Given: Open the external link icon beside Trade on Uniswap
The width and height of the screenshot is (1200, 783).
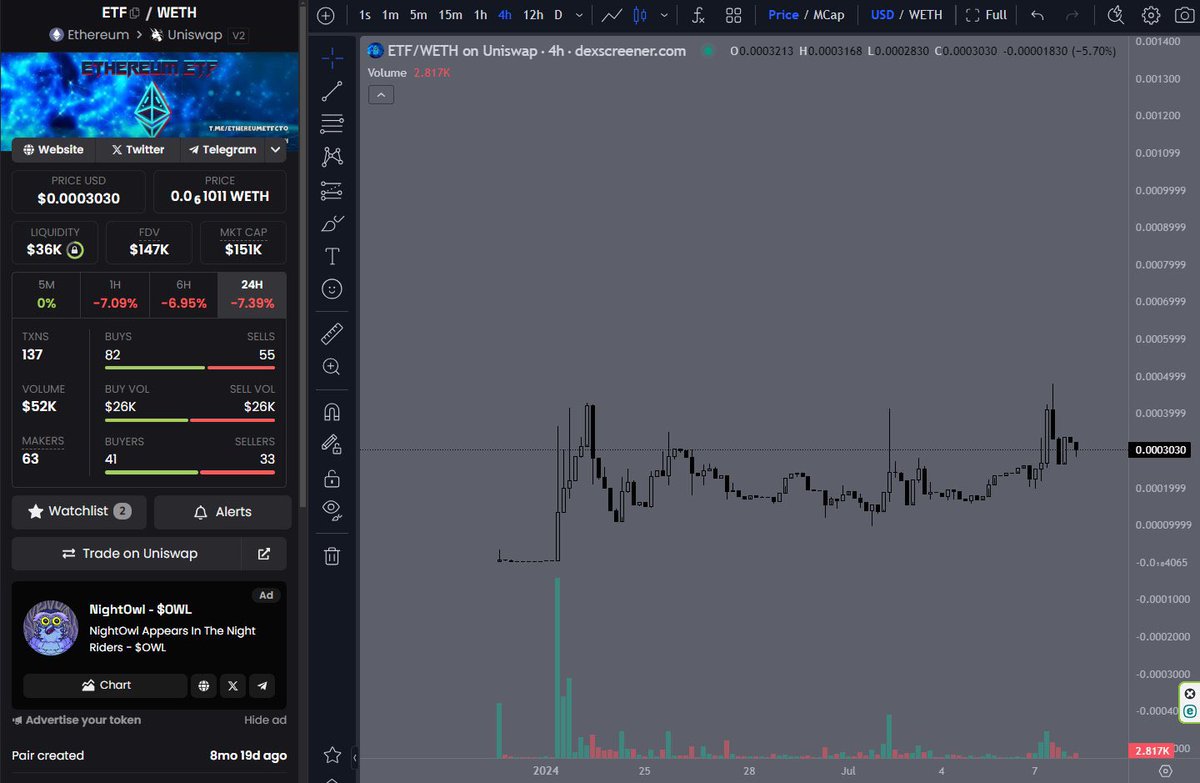Looking at the screenshot, I should click(x=264, y=553).
